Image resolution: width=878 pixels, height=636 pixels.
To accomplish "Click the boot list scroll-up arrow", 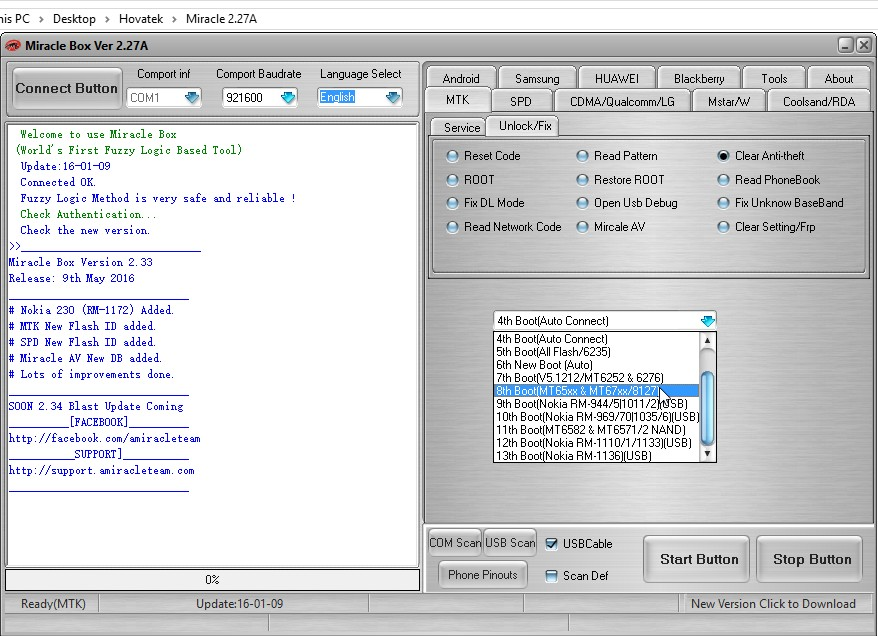I will click(707, 340).
